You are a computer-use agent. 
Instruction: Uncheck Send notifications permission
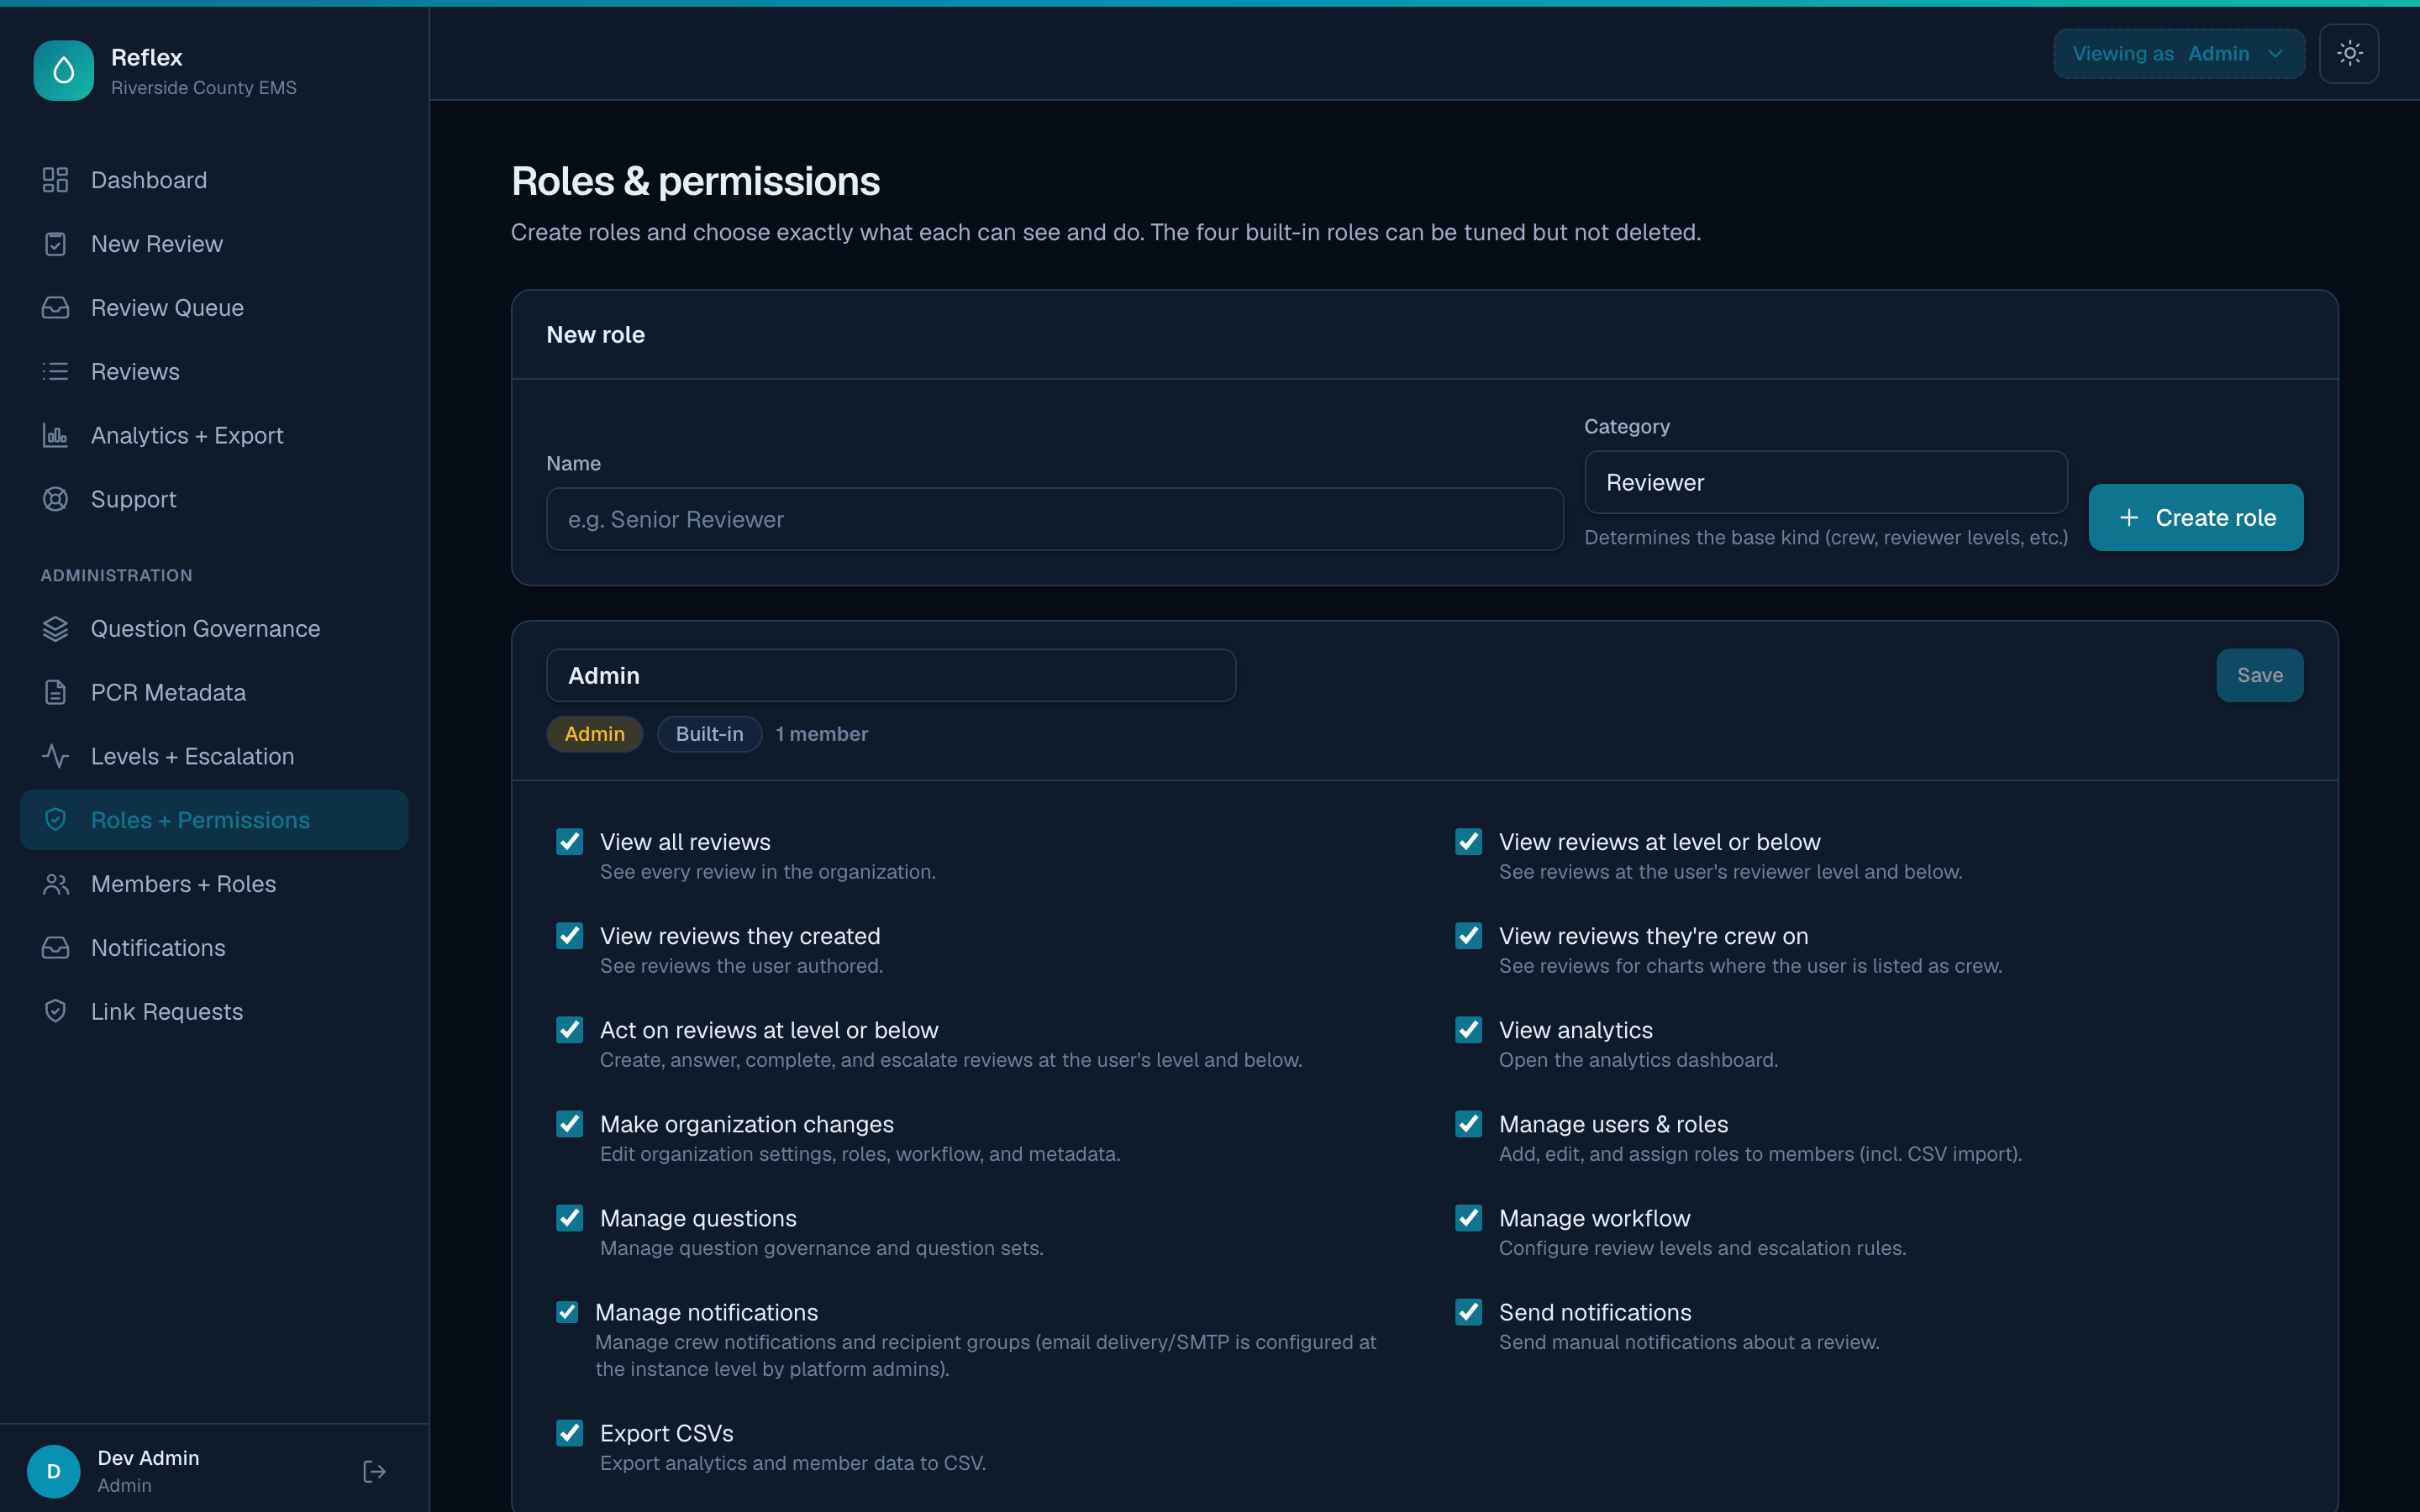pyautogui.click(x=1469, y=1312)
